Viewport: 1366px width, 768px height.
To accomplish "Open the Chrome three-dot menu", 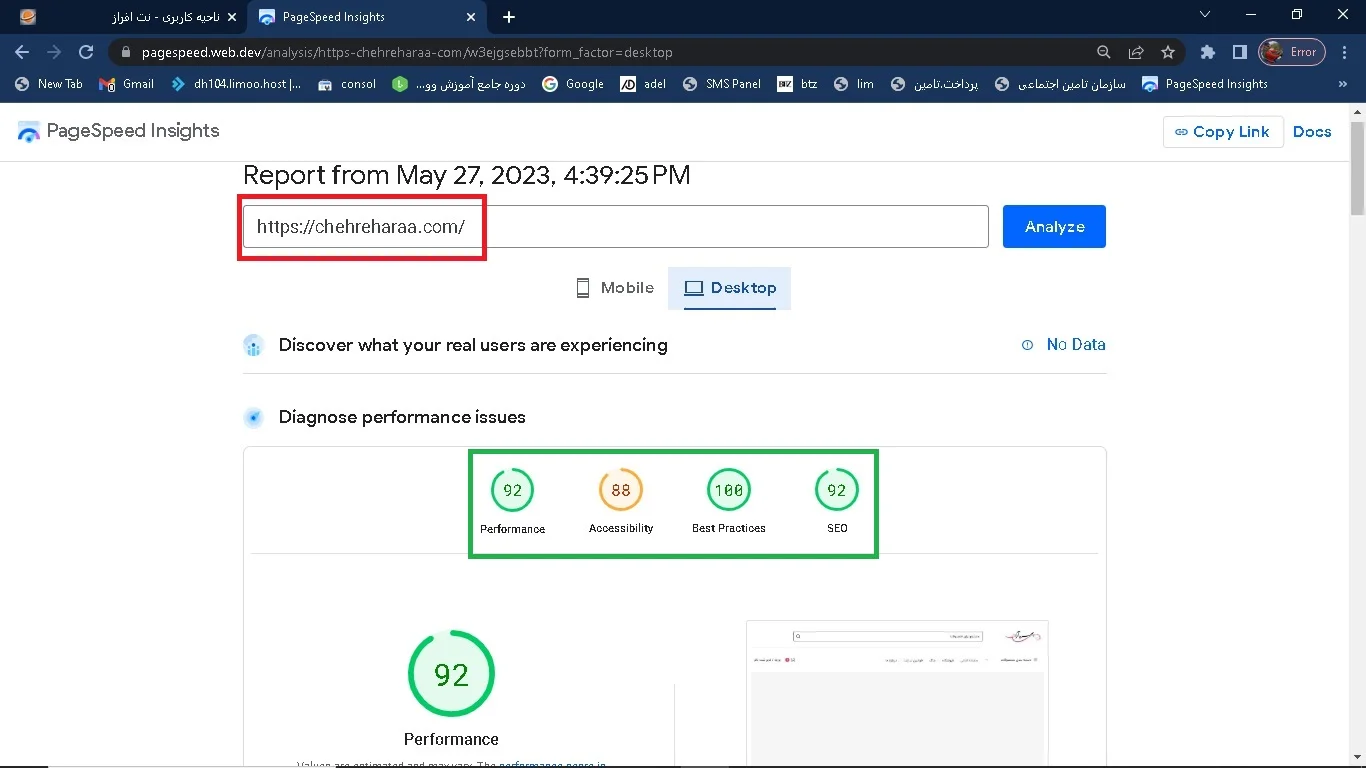I will click(x=1344, y=52).
